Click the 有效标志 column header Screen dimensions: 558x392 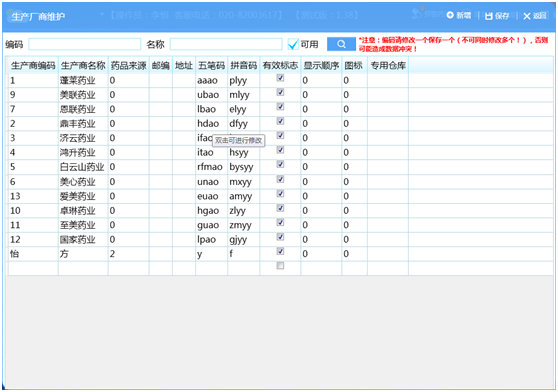(x=280, y=65)
